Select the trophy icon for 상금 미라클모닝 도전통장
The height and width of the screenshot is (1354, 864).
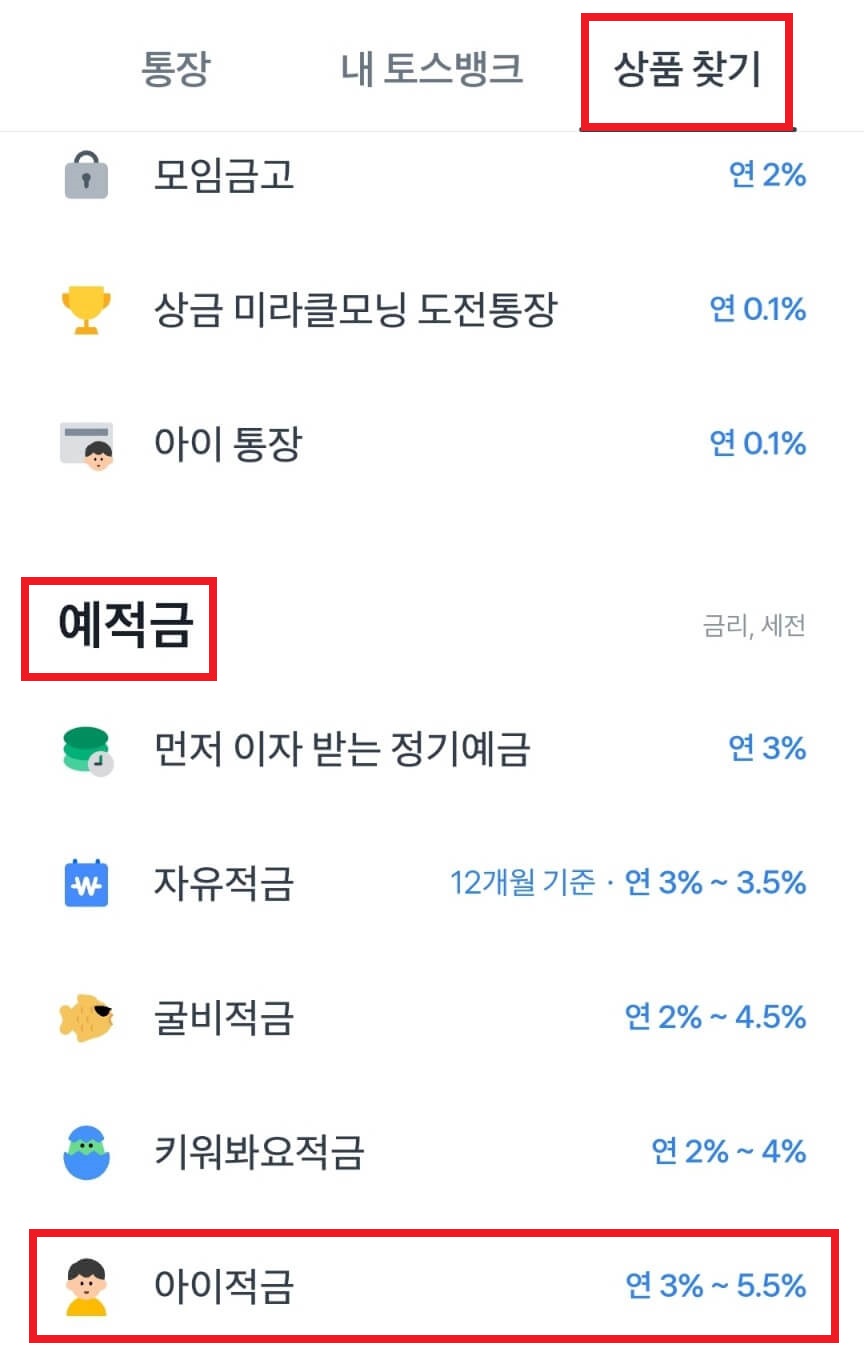[x=85, y=310]
